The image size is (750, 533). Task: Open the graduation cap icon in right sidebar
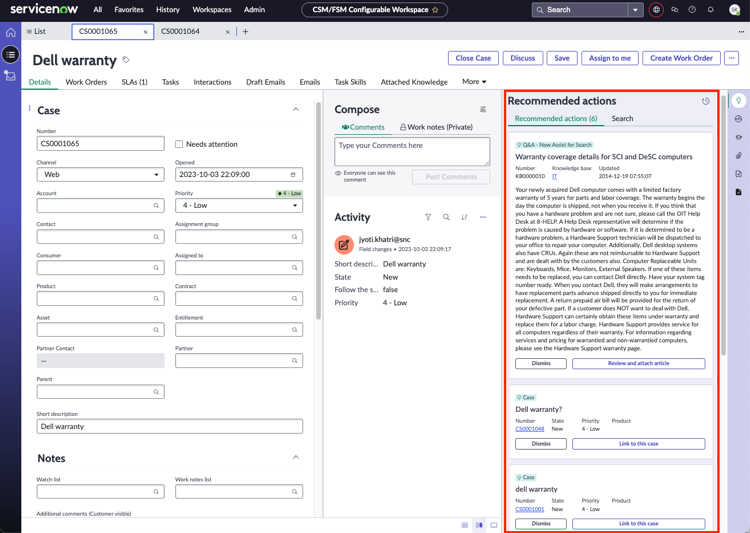[739, 137]
